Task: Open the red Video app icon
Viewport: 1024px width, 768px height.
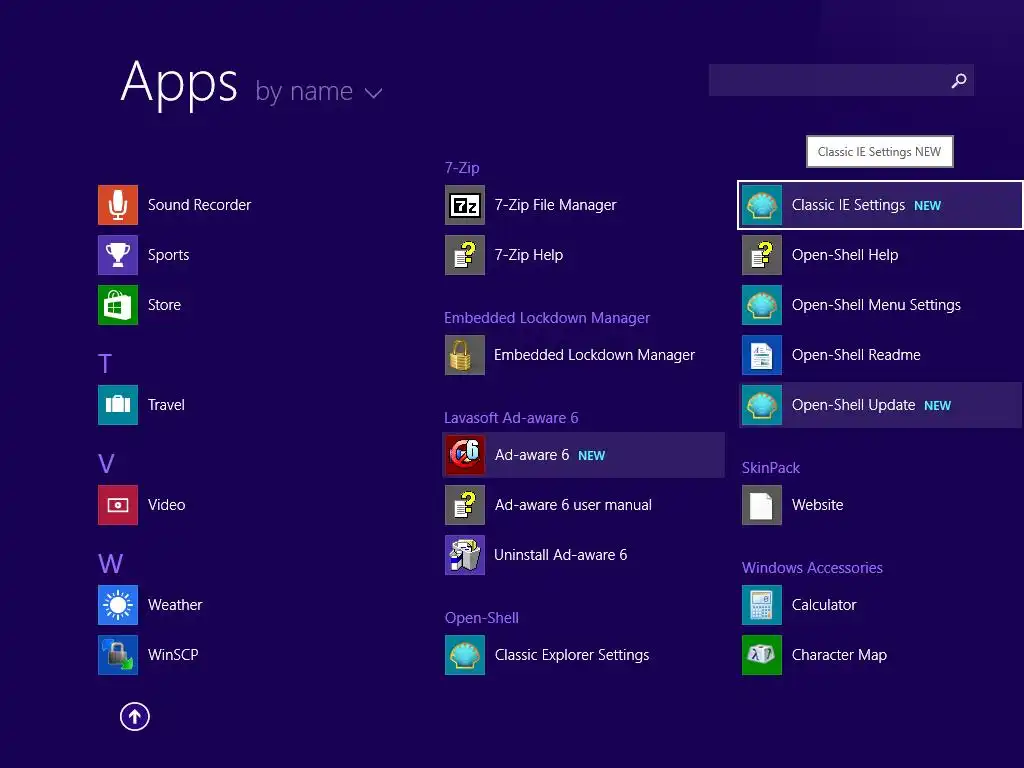Action: [x=118, y=505]
